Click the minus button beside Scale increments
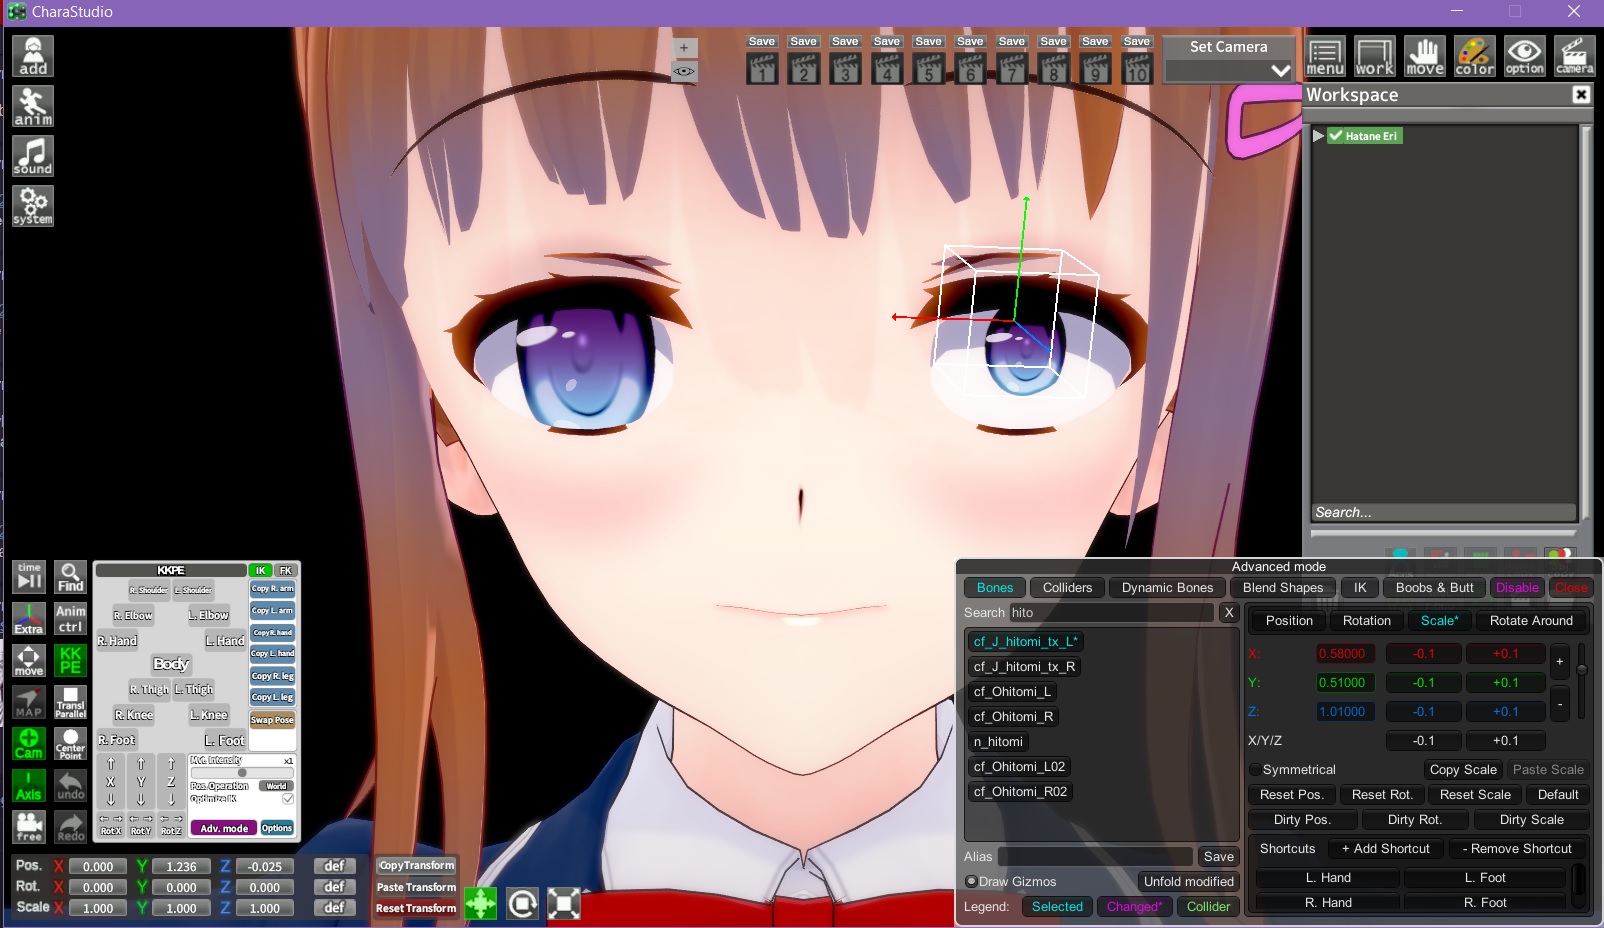Viewport: 1604px width, 928px height. click(x=1559, y=705)
